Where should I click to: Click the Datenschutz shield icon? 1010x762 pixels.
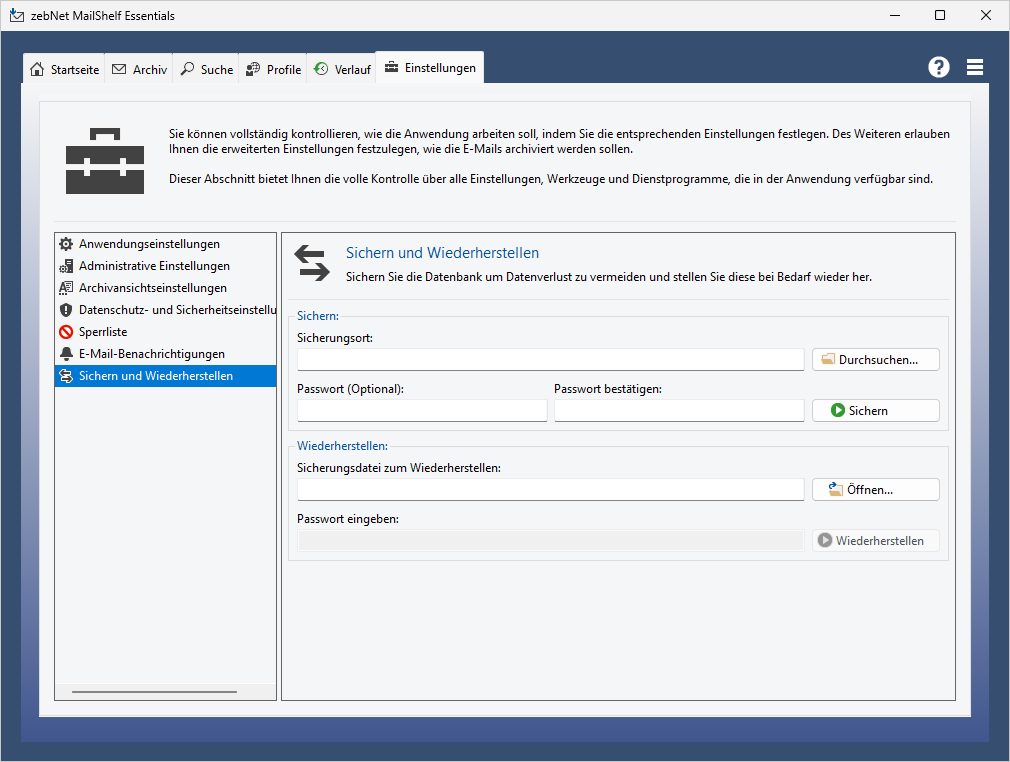coord(66,310)
